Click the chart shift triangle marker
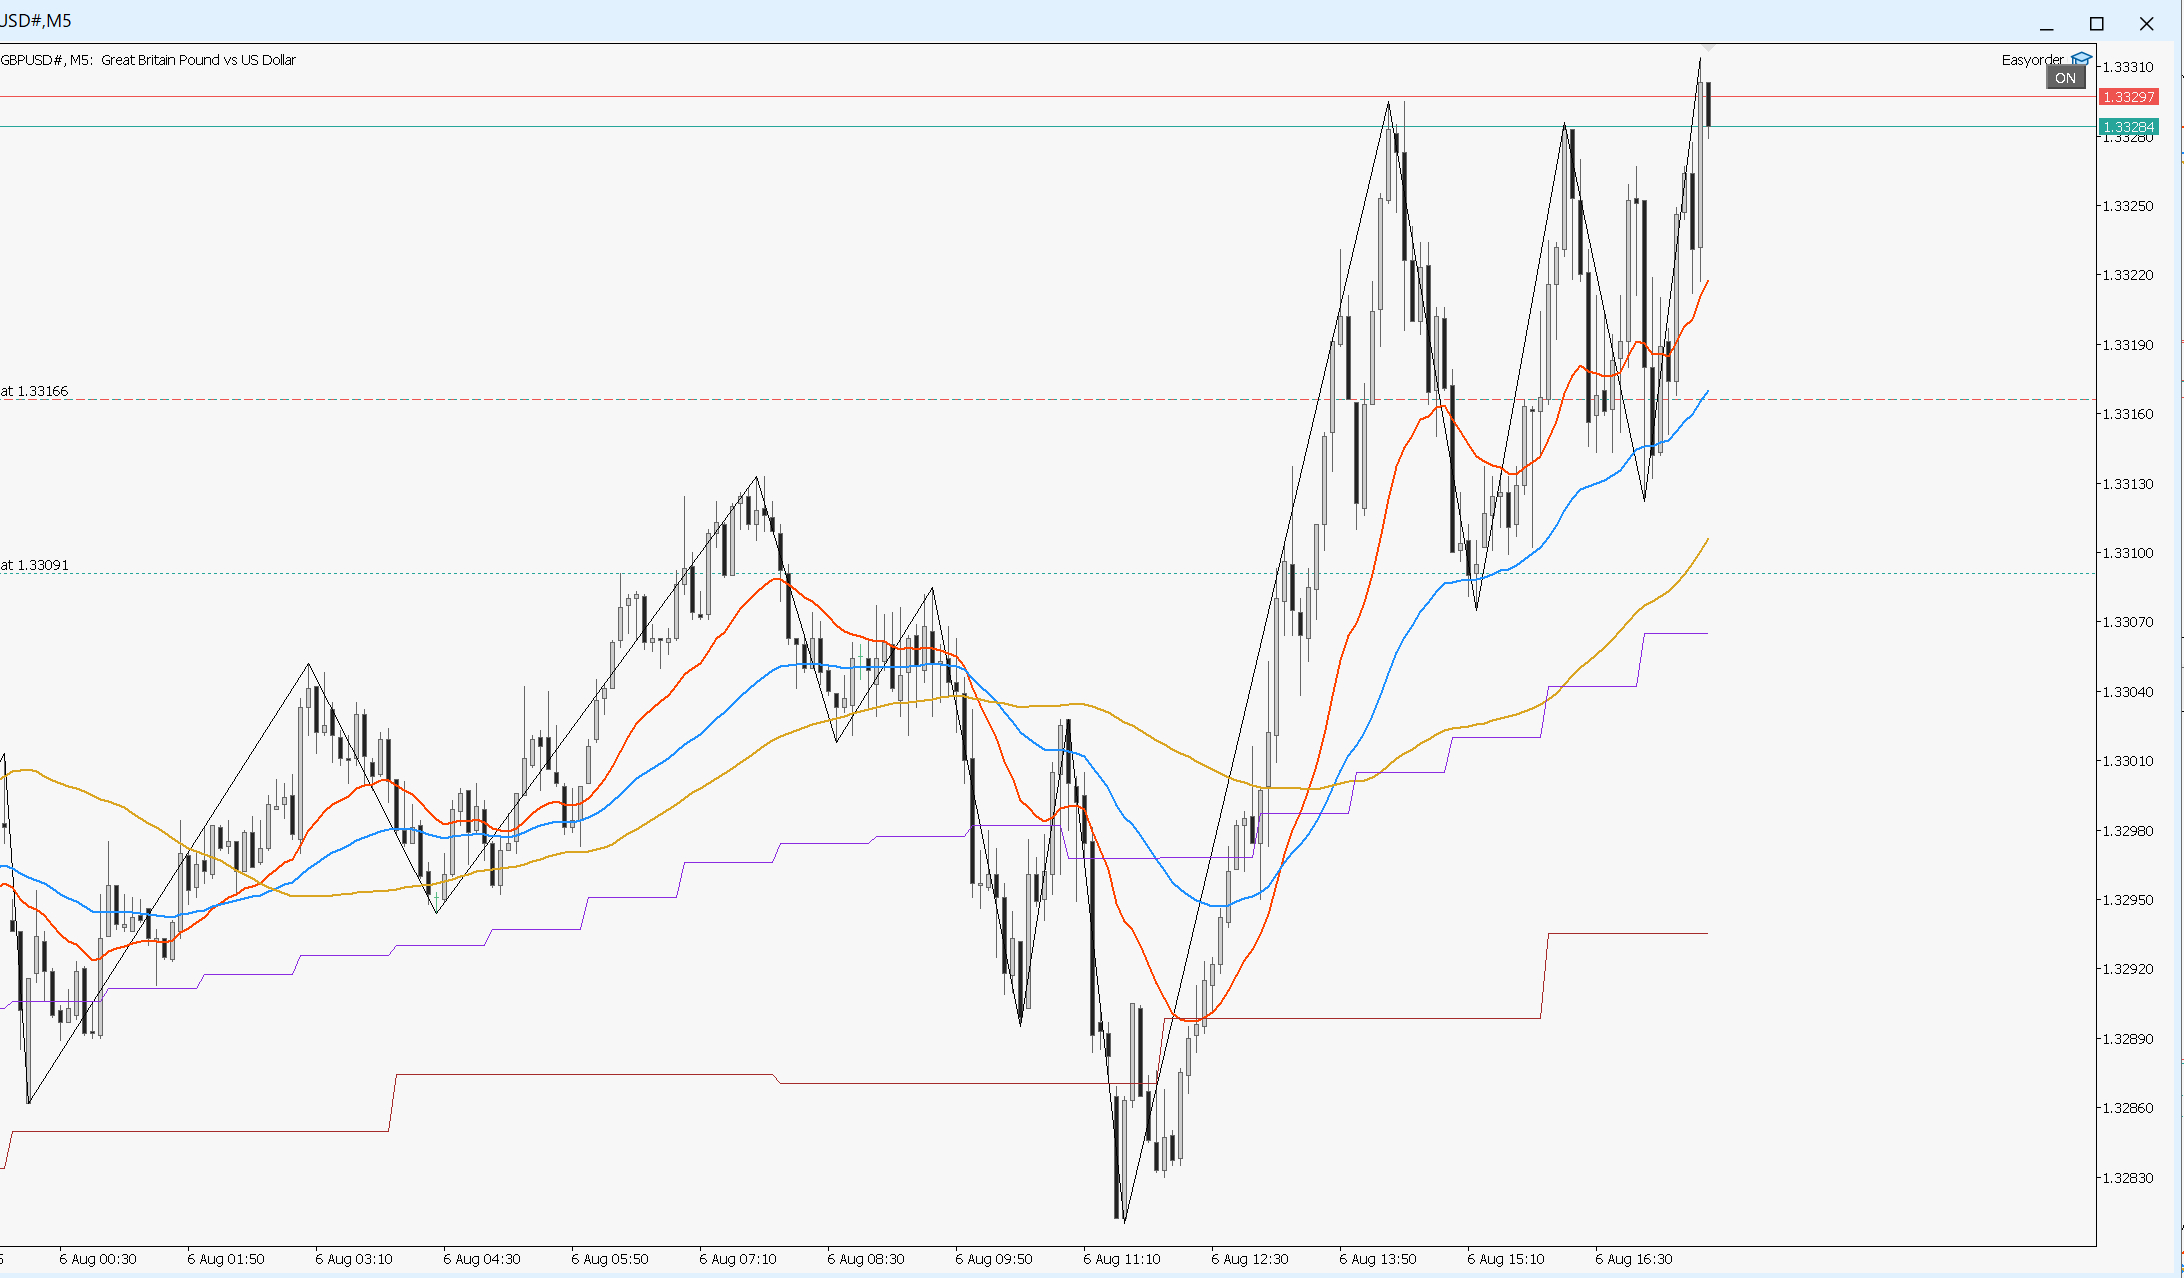 [1708, 47]
